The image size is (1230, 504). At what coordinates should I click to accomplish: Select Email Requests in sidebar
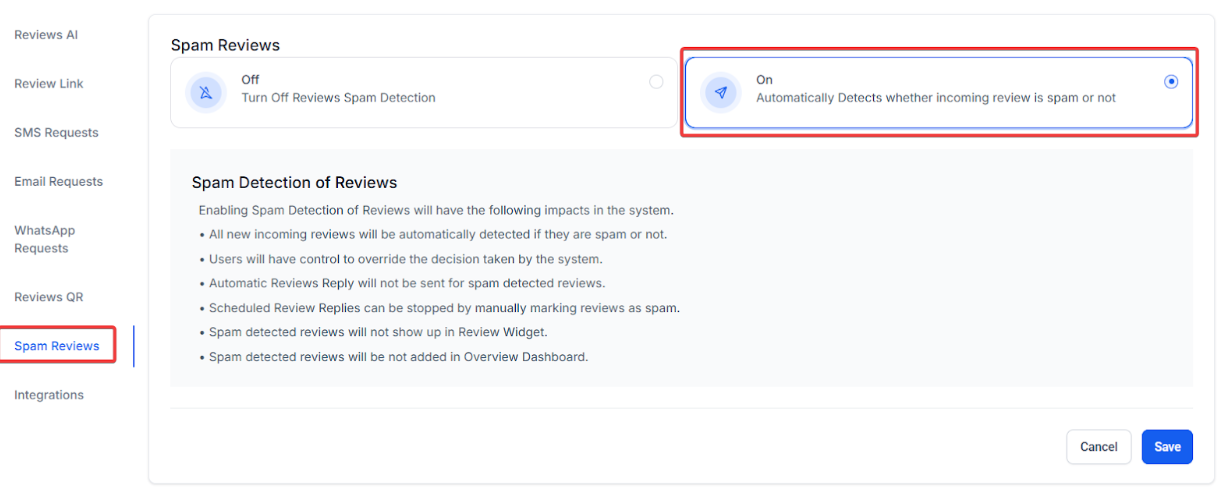(58, 182)
